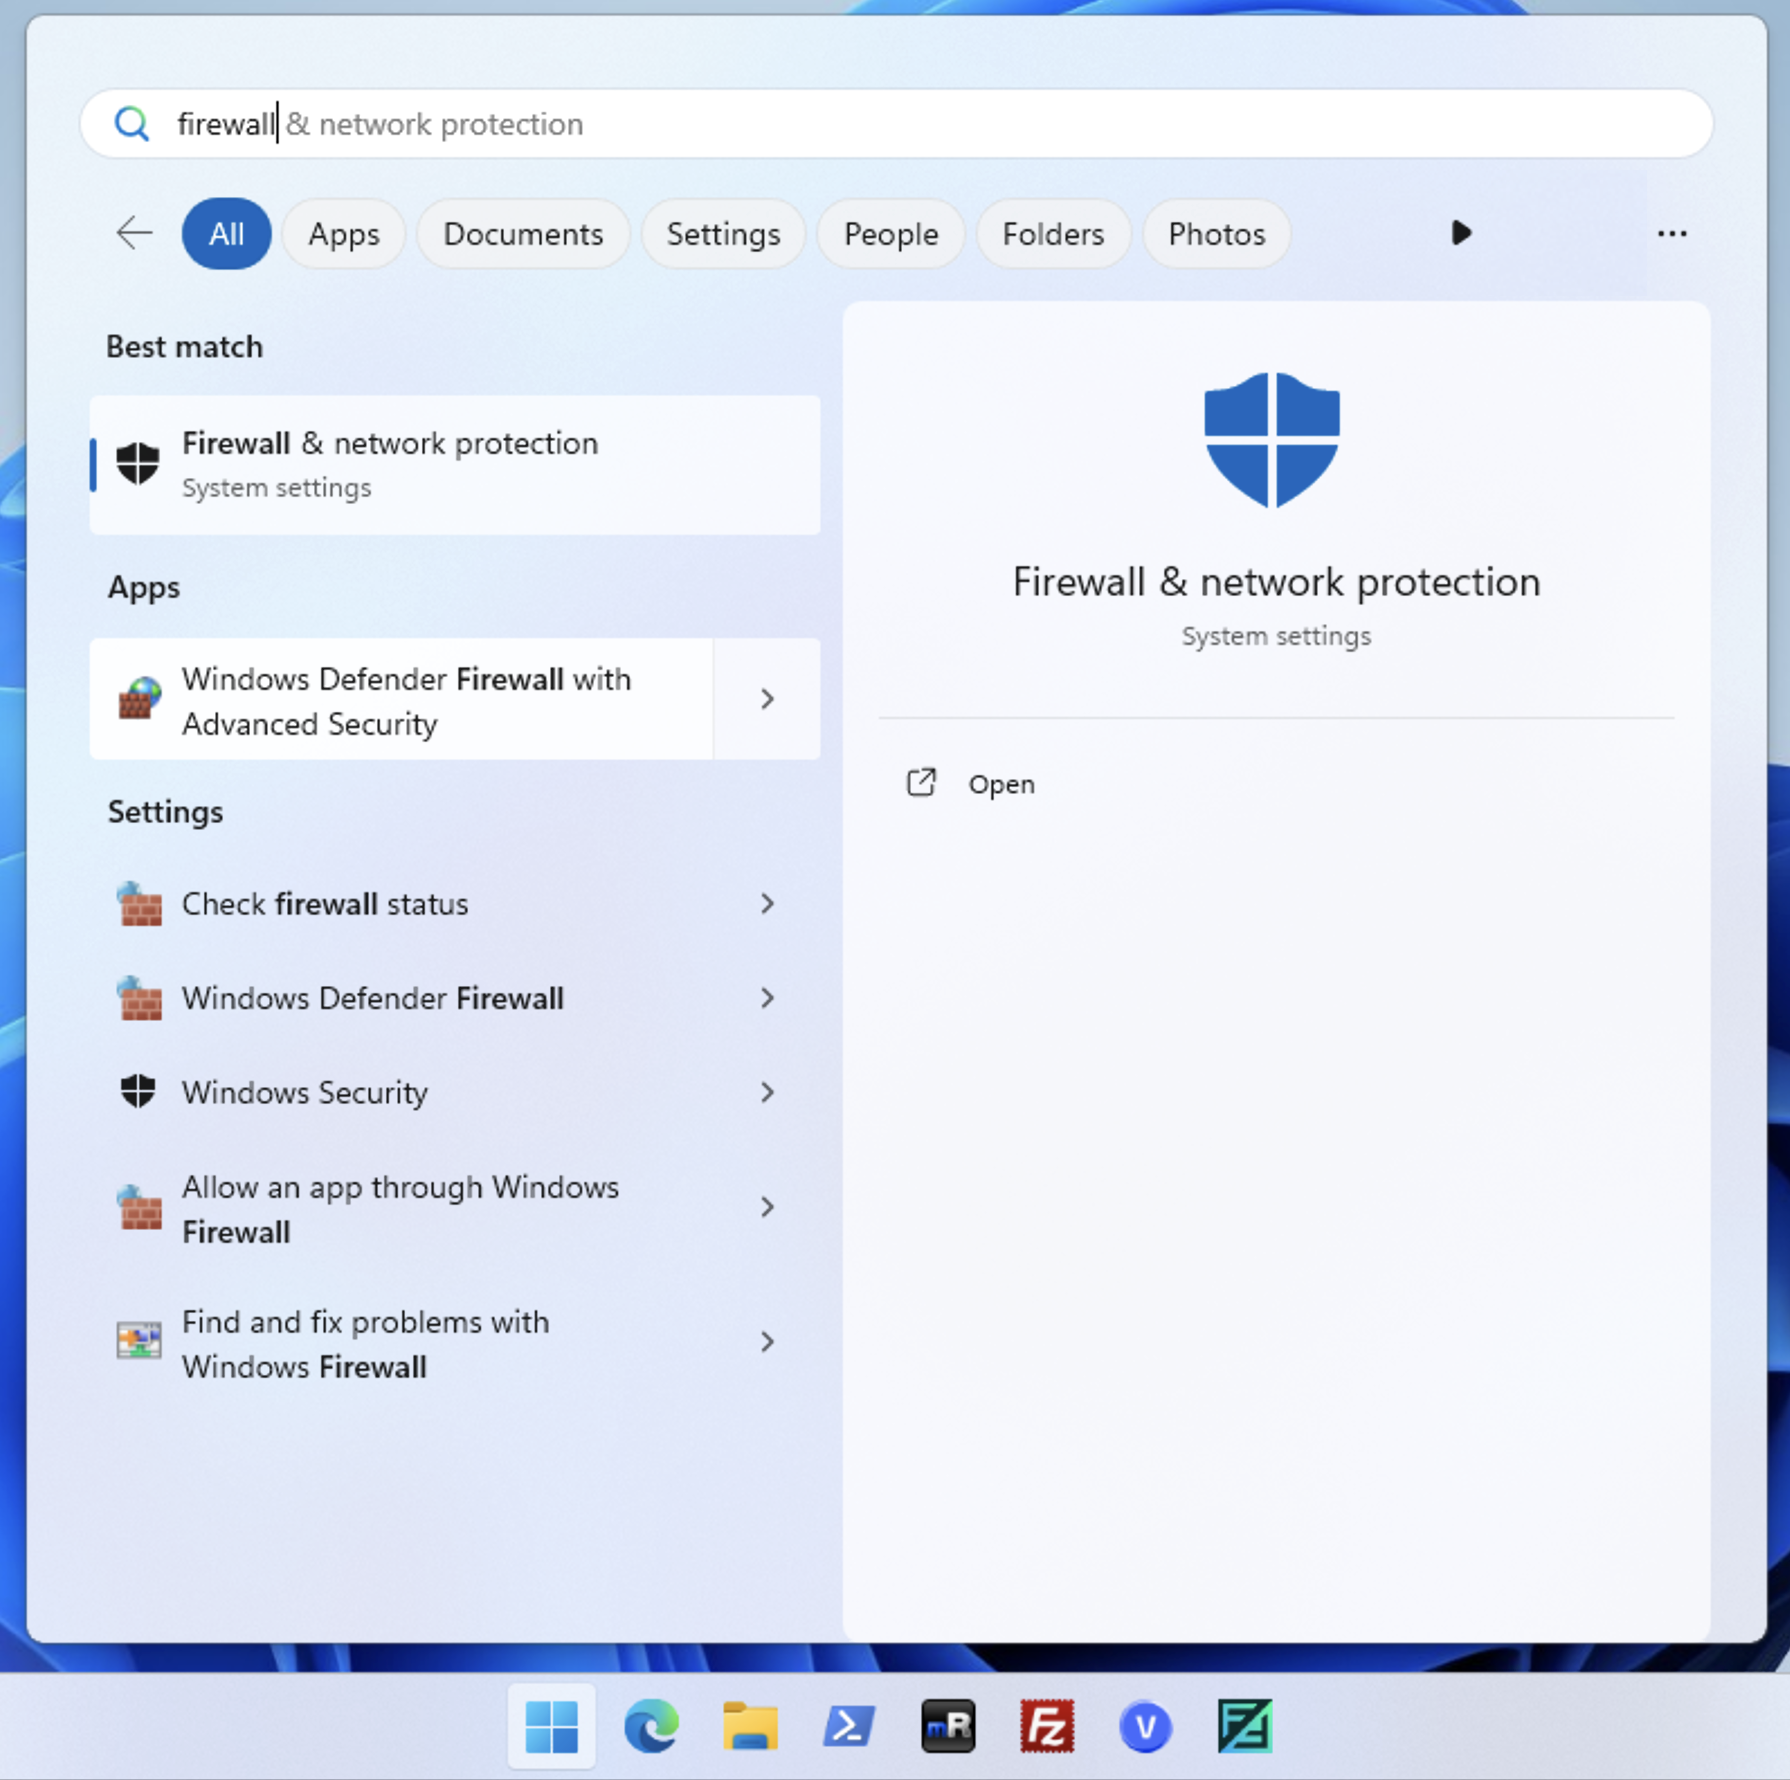The width and height of the screenshot is (1790, 1780).
Task: Launch Microsoft Edge from the taskbar
Action: click(651, 1726)
